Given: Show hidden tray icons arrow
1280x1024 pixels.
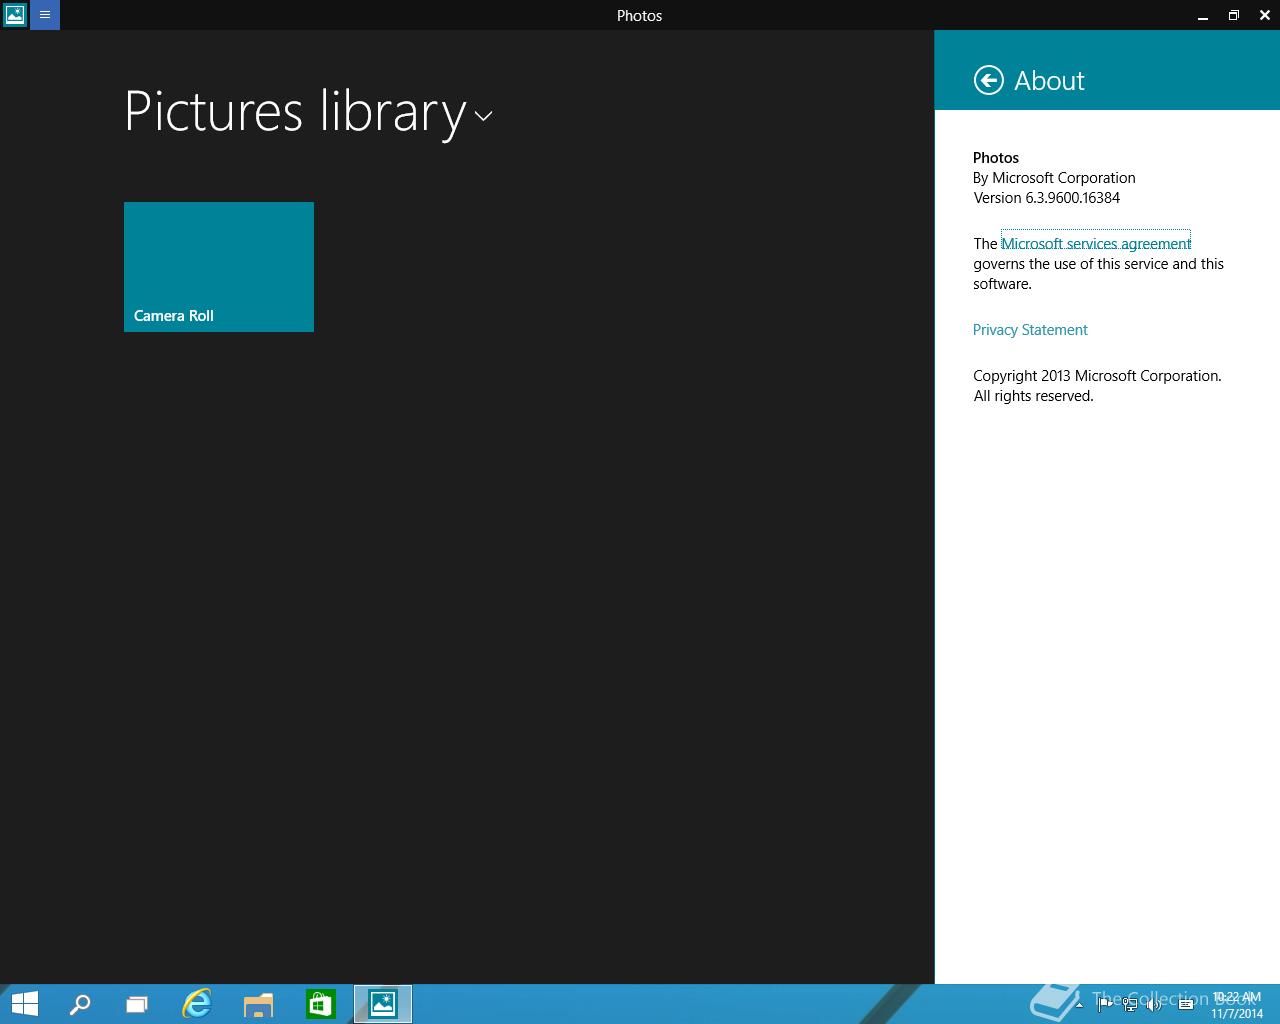Looking at the screenshot, I should (x=1079, y=1004).
